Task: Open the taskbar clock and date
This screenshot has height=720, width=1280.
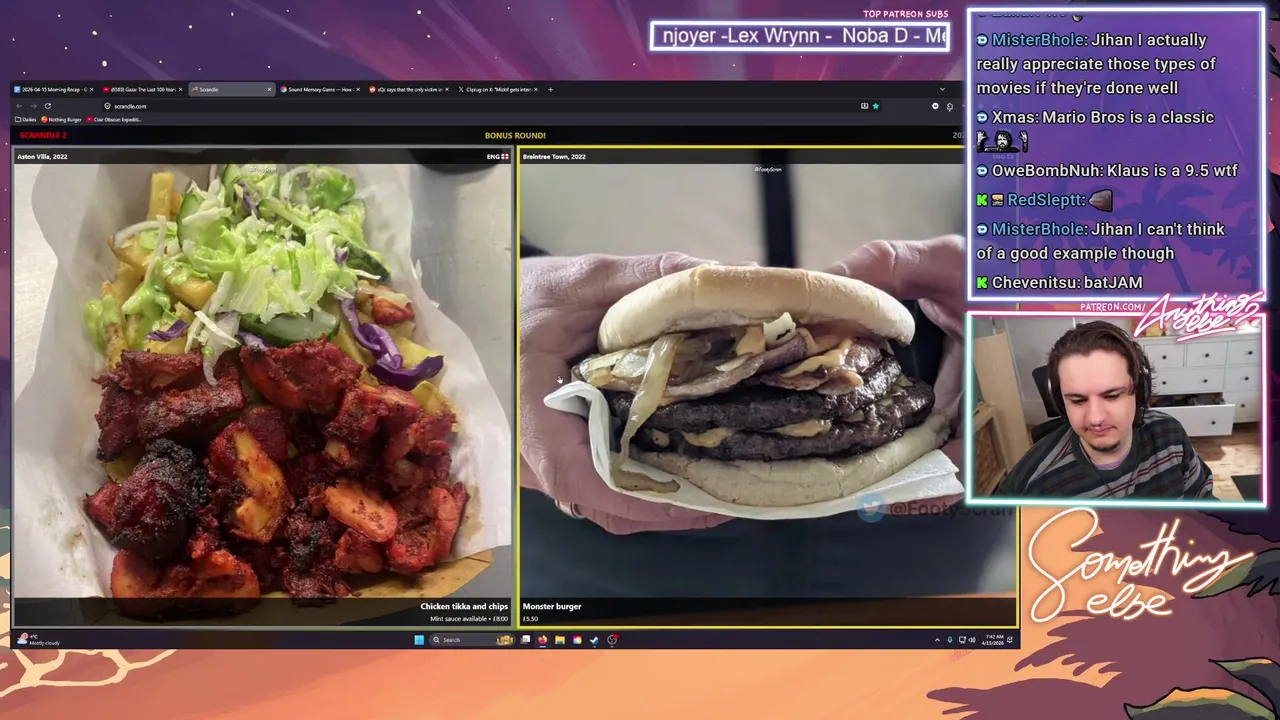Action: tap(993, 640)
